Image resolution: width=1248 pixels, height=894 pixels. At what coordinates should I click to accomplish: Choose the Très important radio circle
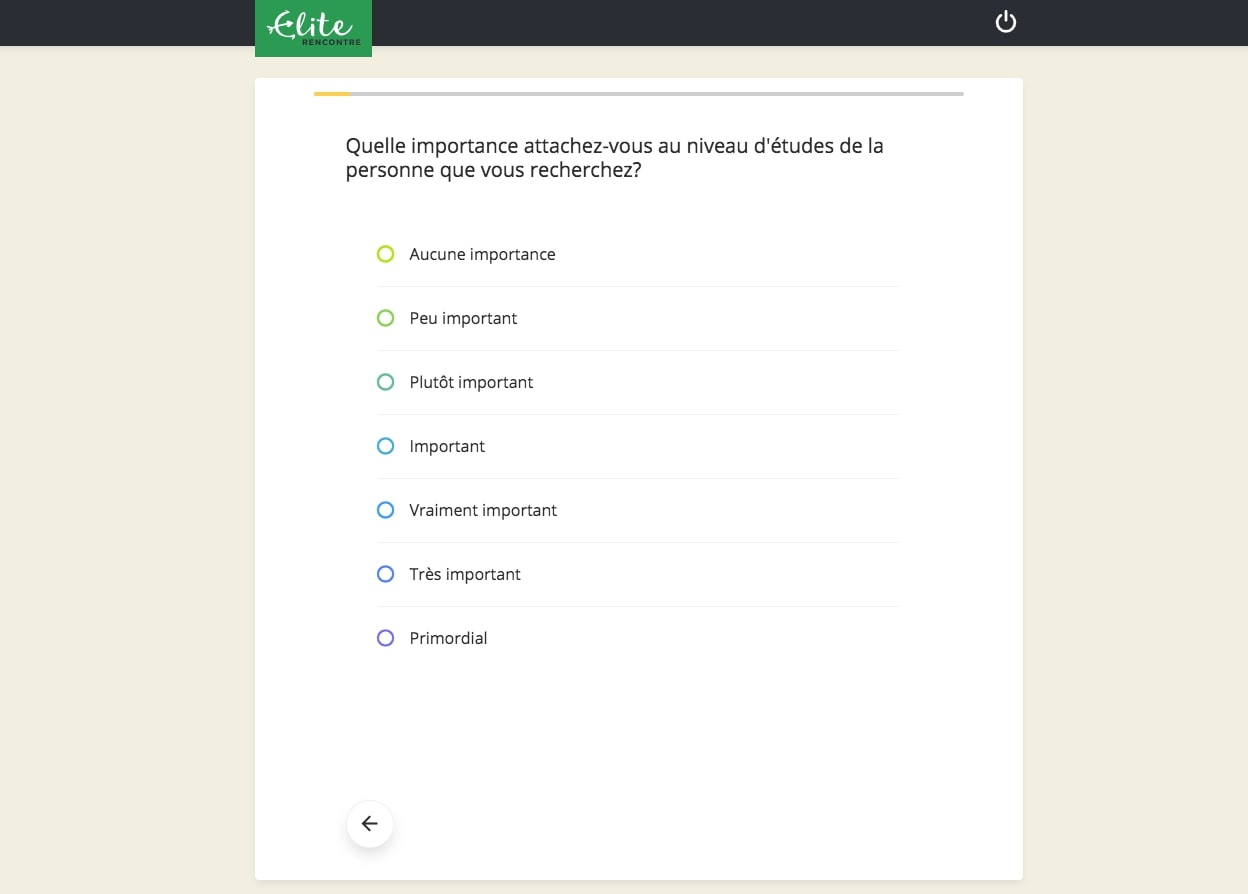[x=385, y=574]
